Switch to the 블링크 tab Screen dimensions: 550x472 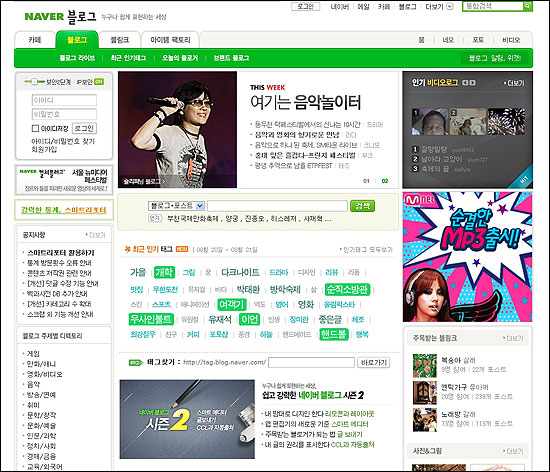[x=120, y=40]
